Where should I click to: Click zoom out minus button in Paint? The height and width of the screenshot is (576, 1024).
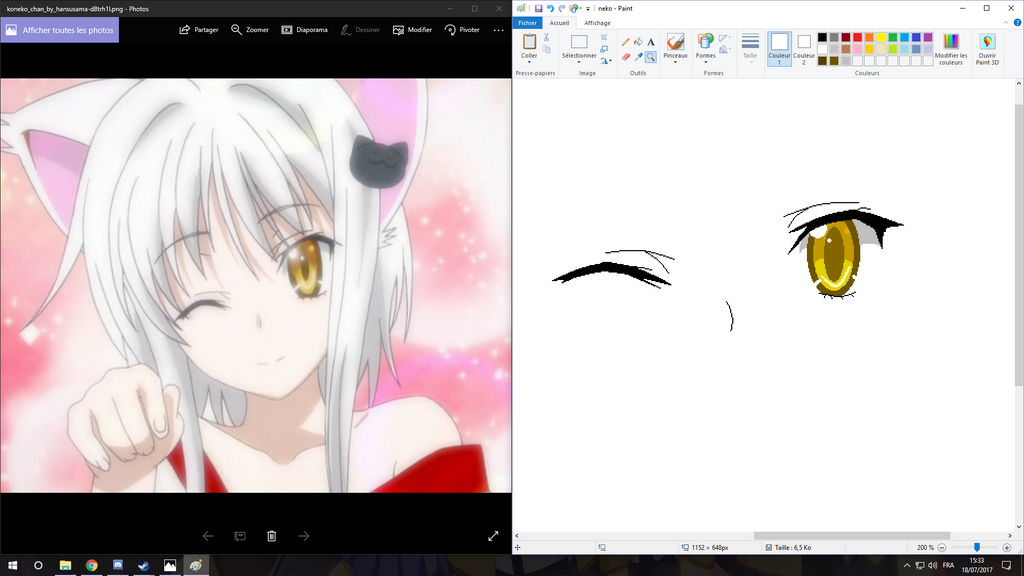point(942,548)
